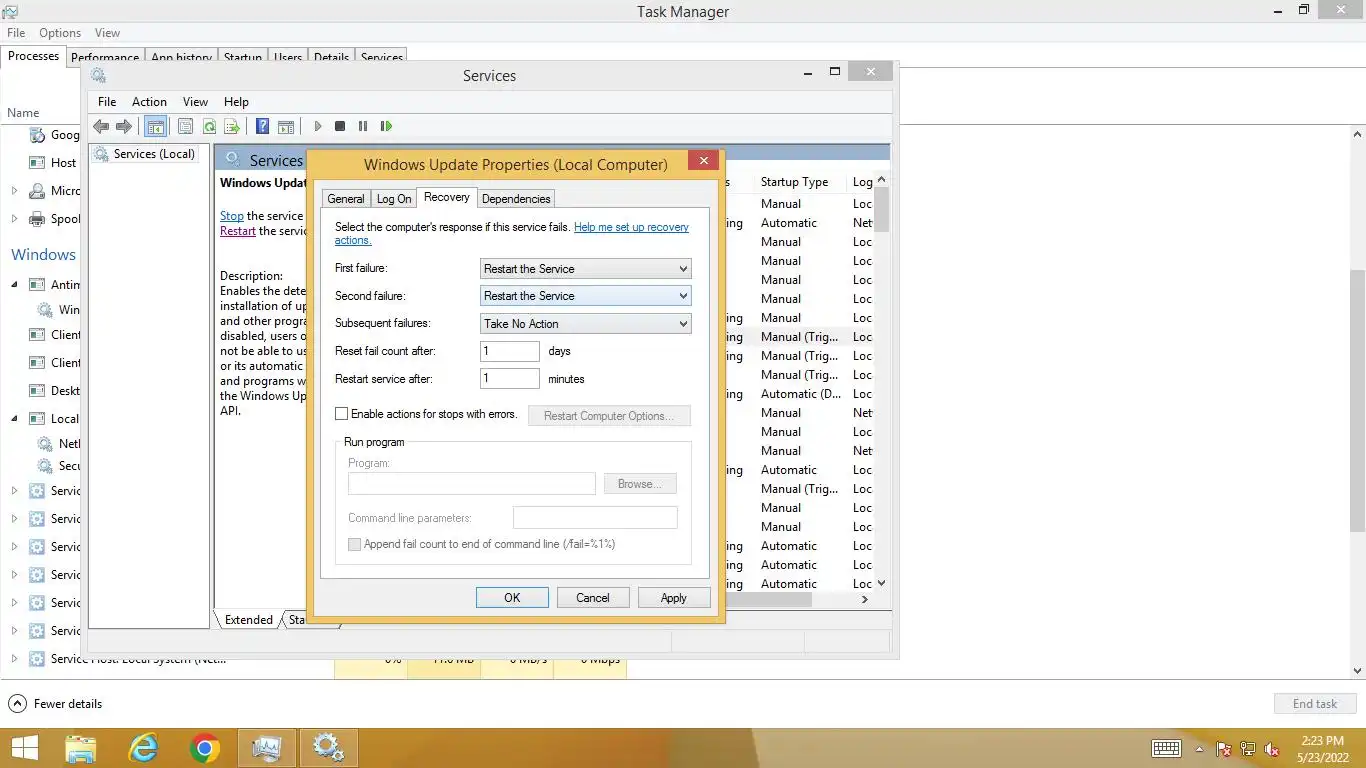This screenshot has width=1366, height=768.
Task: Toggle Show/Hide Action Pane toolbar icon
Action: coord(286,126)
